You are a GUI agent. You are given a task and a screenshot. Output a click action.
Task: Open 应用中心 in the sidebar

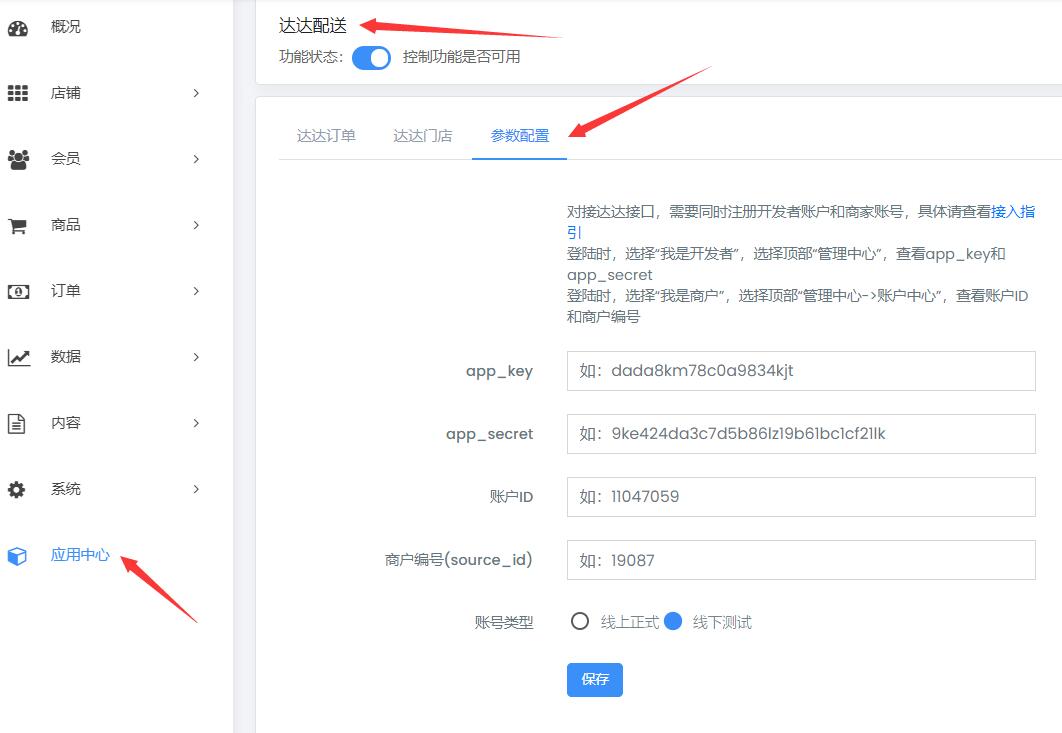[80, 555]
